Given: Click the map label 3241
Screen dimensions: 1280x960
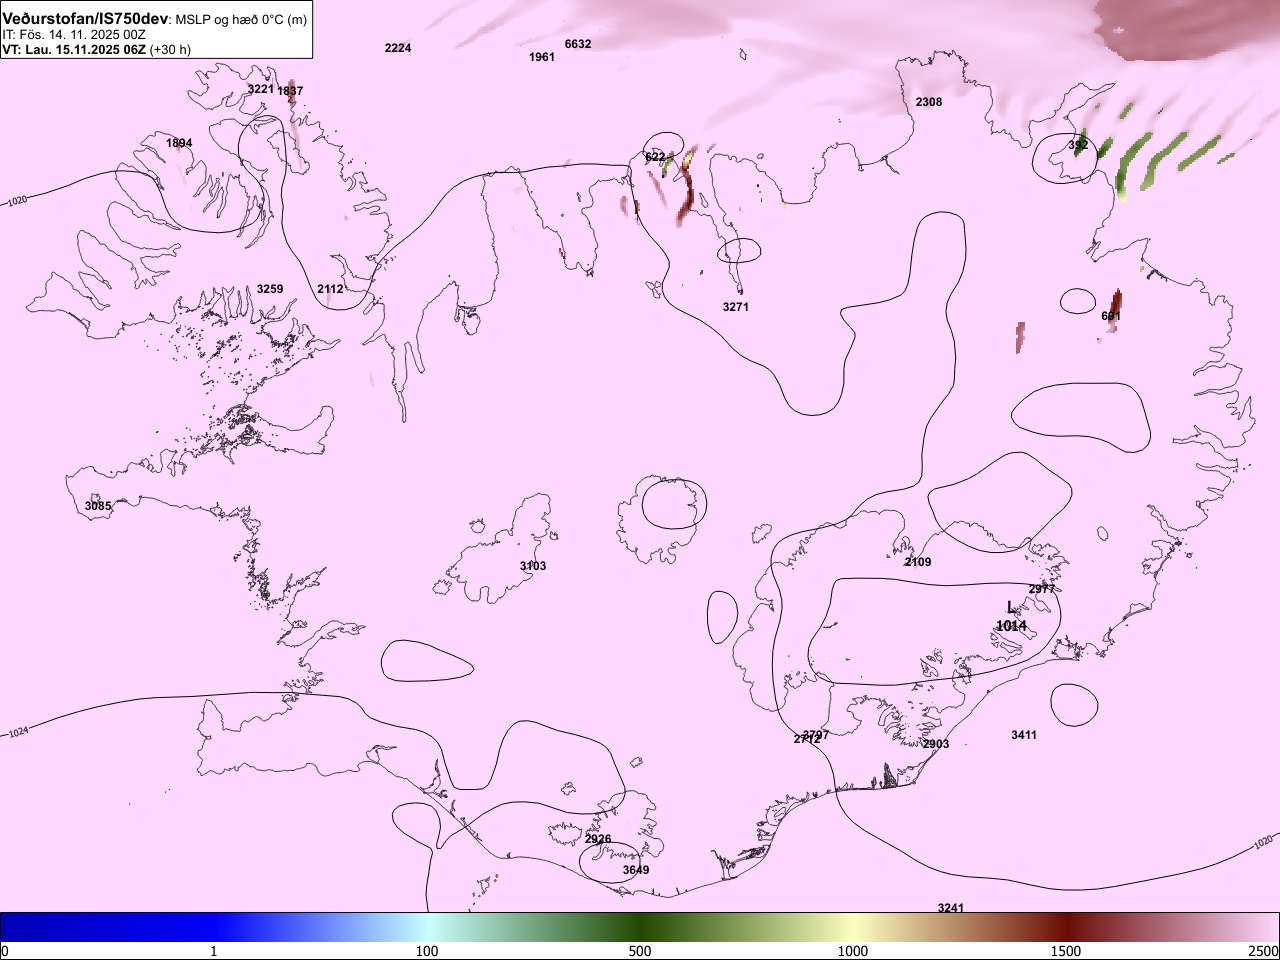Looking at the screenshot, I should (x=951, y=908).
